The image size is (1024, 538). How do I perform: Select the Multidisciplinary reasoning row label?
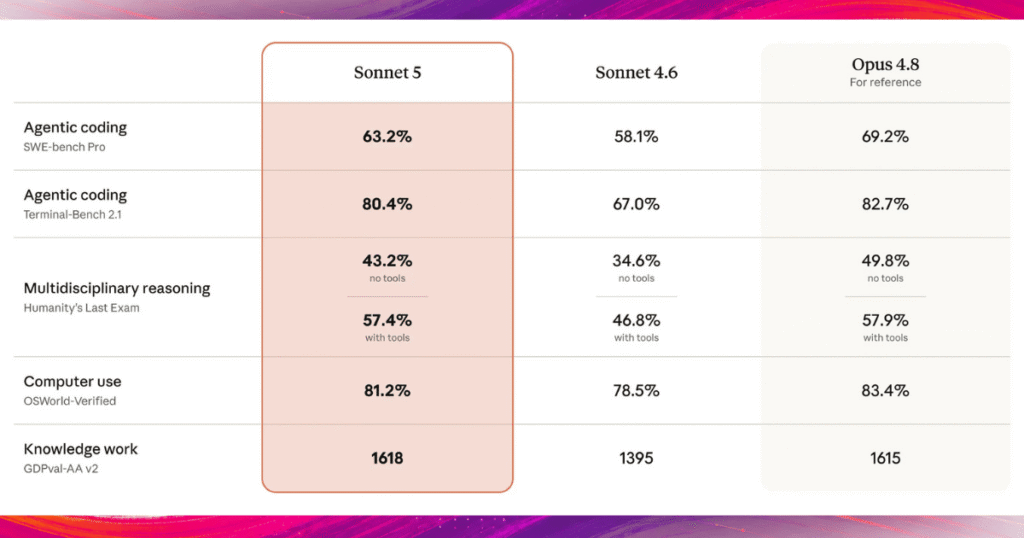[x=117, y=288]
